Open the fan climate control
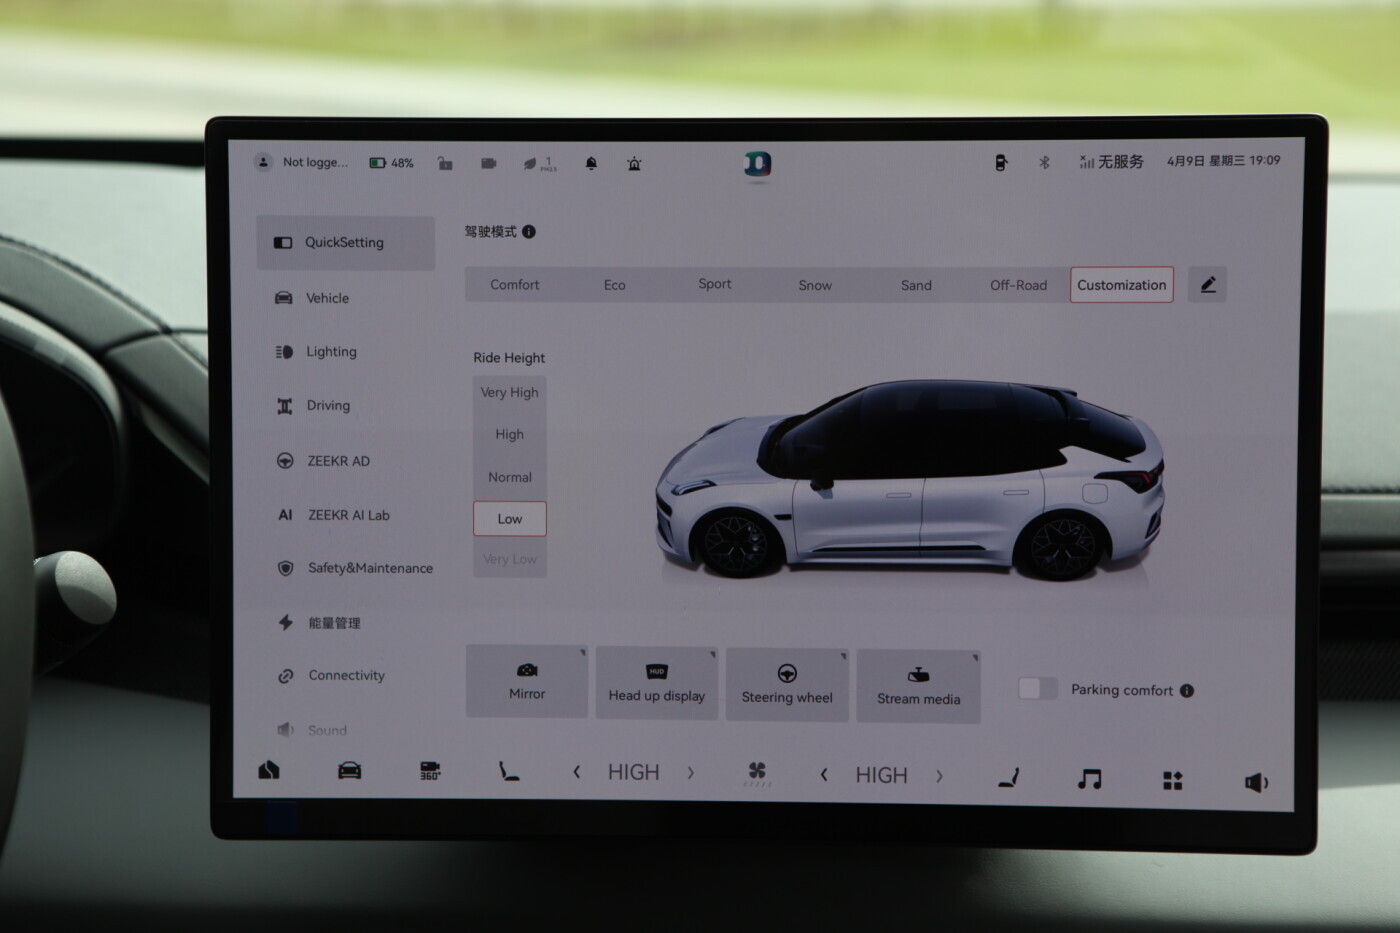The image size is (1400, 933). 757,772
